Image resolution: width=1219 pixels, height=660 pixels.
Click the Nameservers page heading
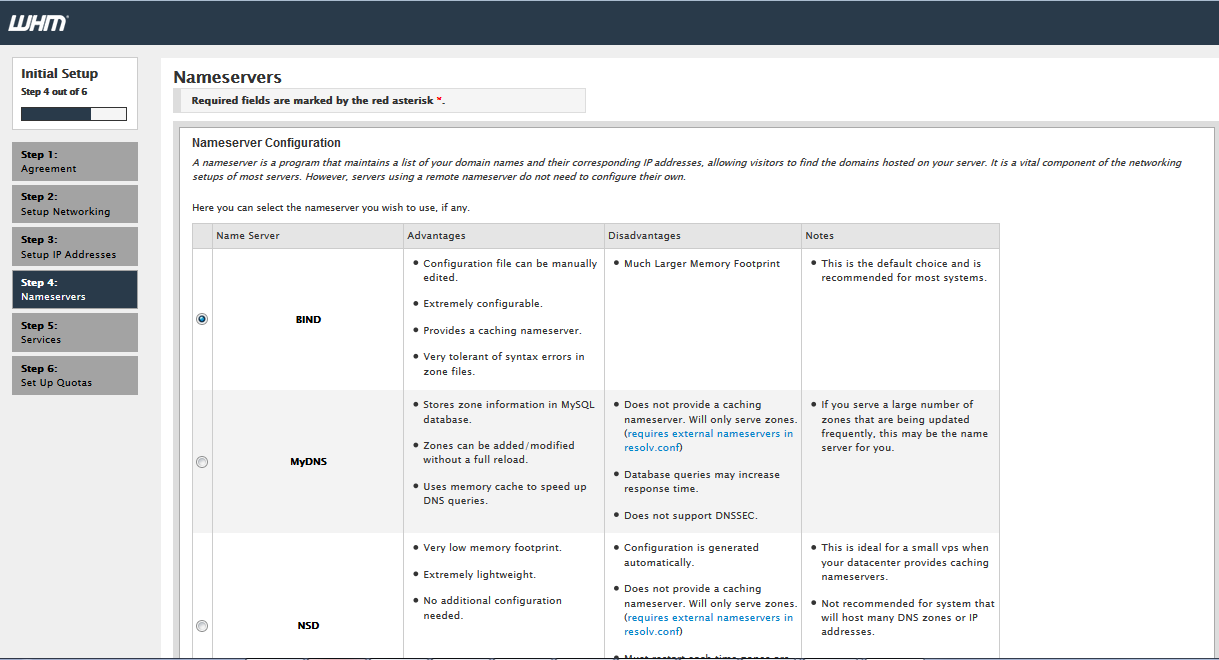(x=227, y=77)
